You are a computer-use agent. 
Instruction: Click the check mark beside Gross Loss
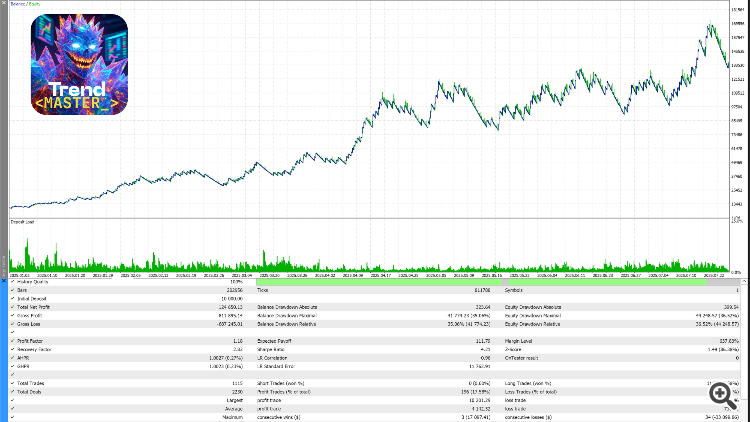(x=12, y=324)
